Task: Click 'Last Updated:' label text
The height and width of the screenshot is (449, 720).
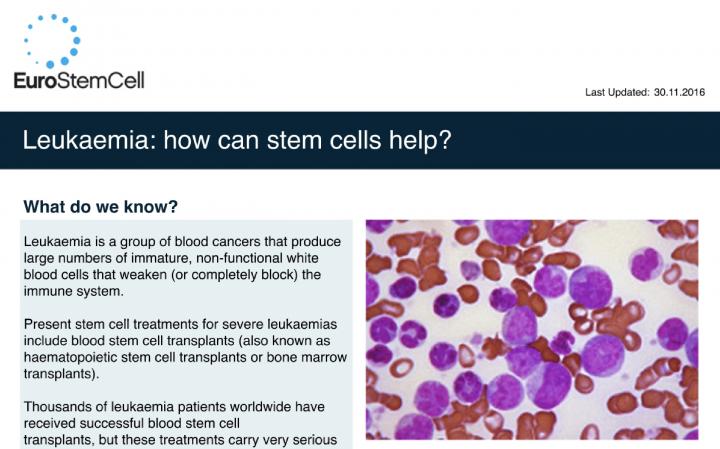Action: [617, 92]
